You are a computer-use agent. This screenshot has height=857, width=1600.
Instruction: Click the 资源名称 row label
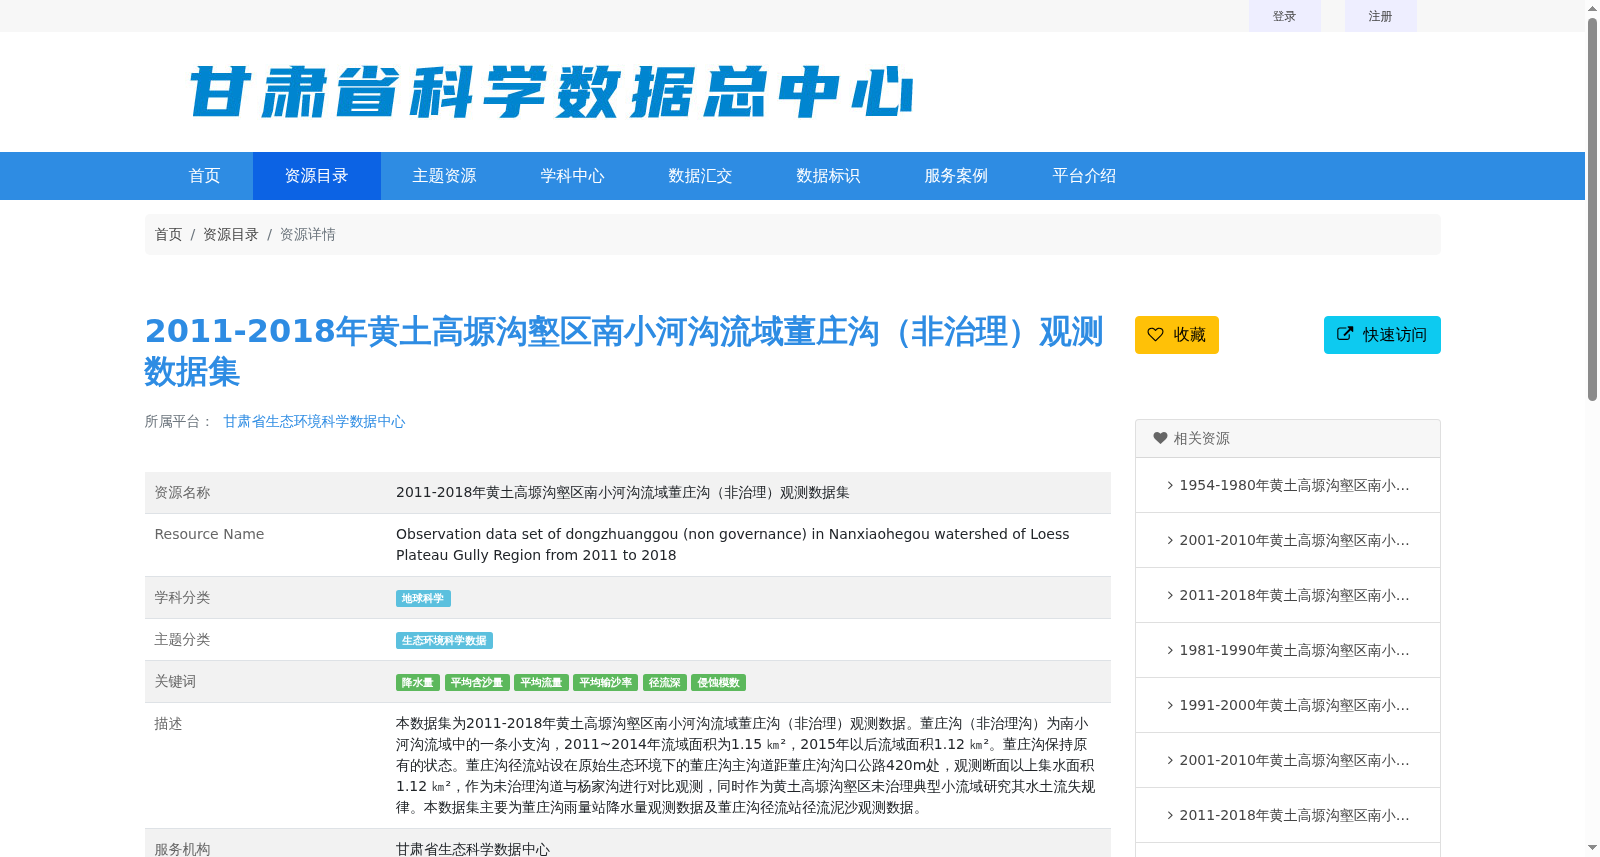pyautogui.click(x=182, y=492)
